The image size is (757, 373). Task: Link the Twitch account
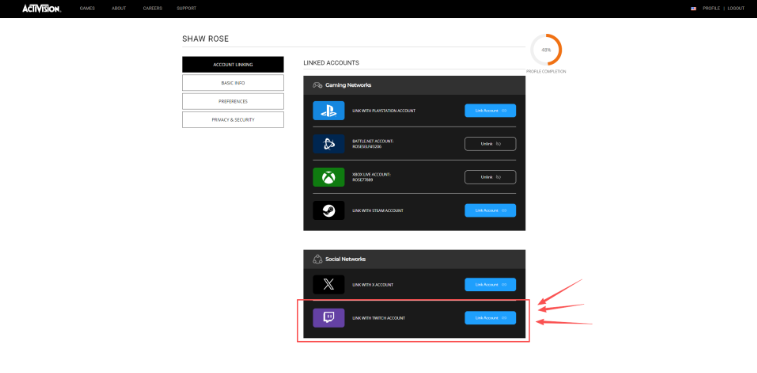coord(490,318)
